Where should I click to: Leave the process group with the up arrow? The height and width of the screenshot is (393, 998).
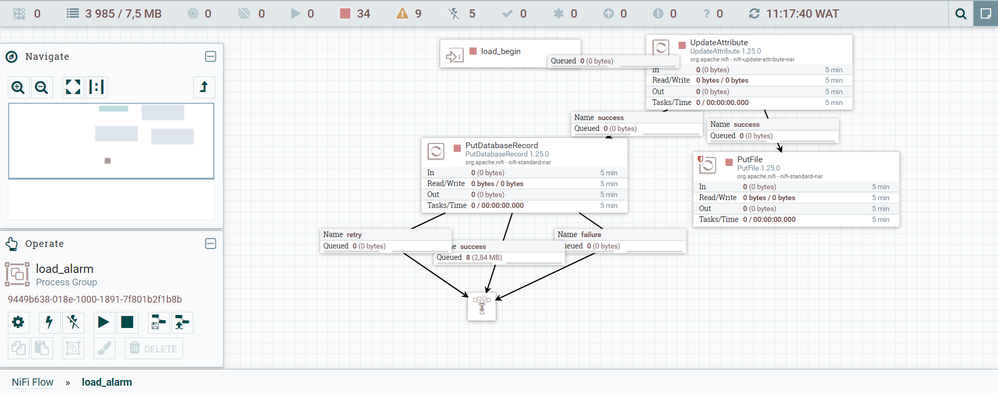pos(204,87)
